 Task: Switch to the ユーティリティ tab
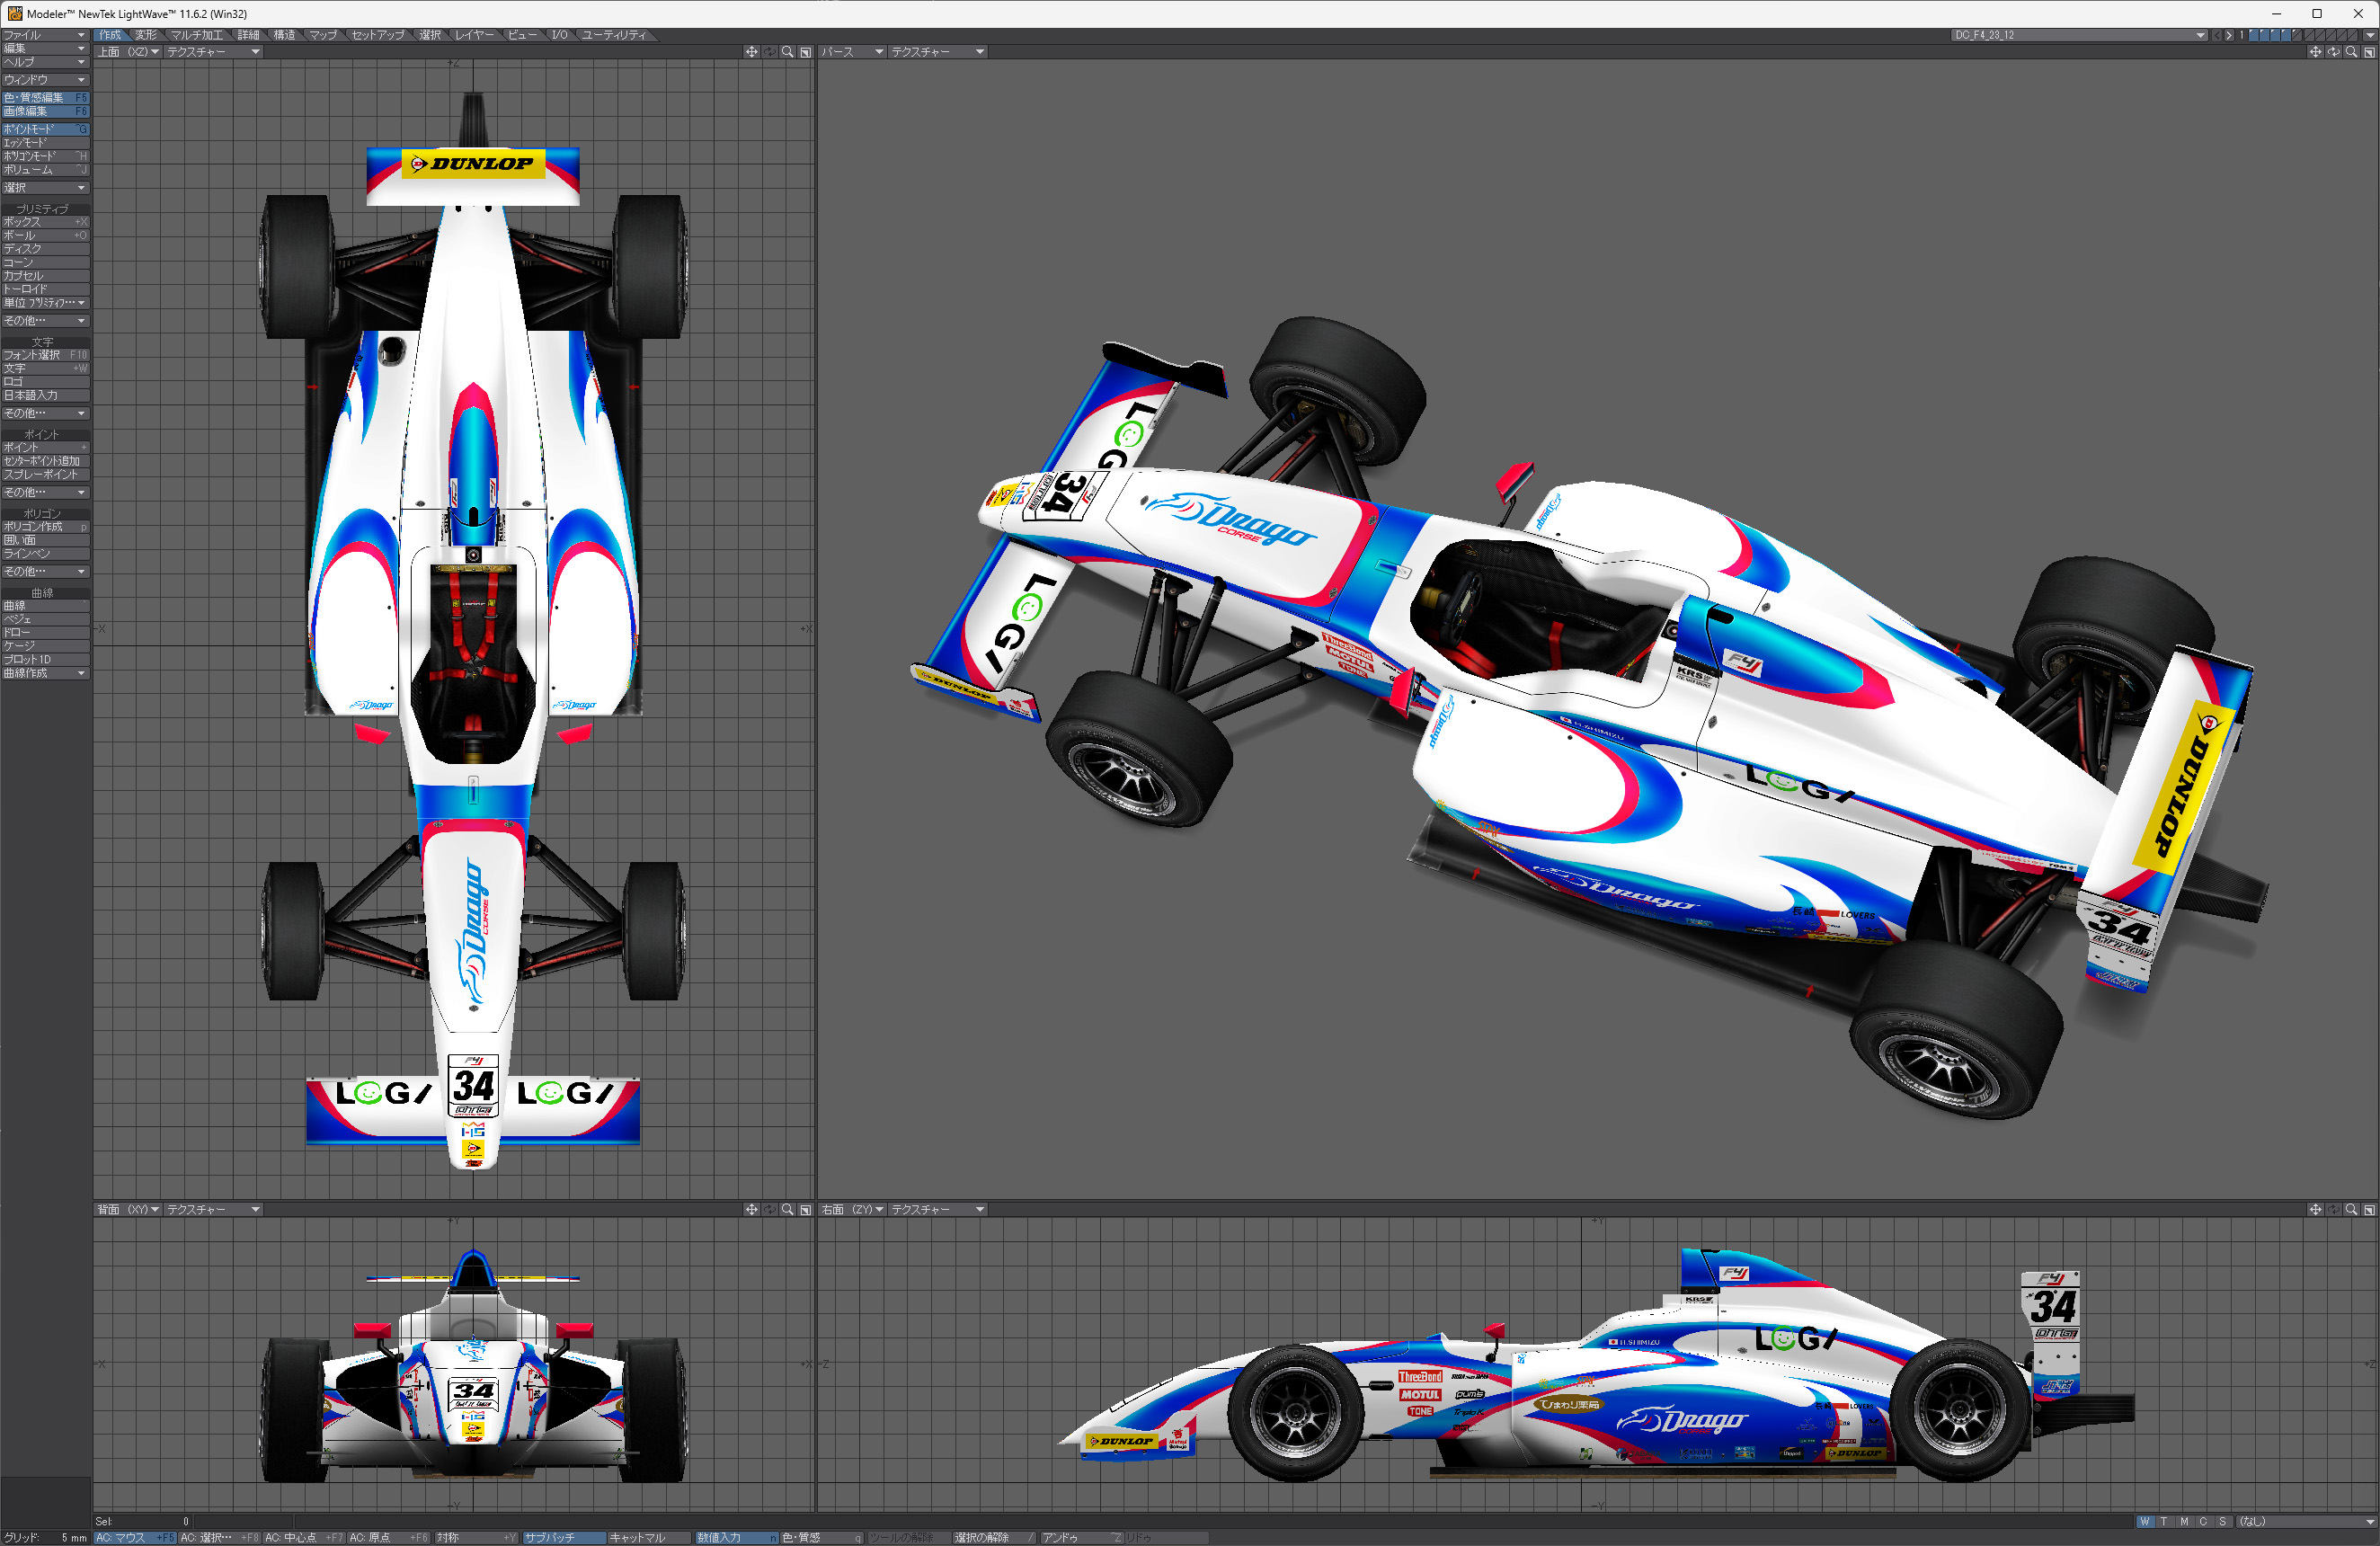pyautogui.click(x=614, y=35)
